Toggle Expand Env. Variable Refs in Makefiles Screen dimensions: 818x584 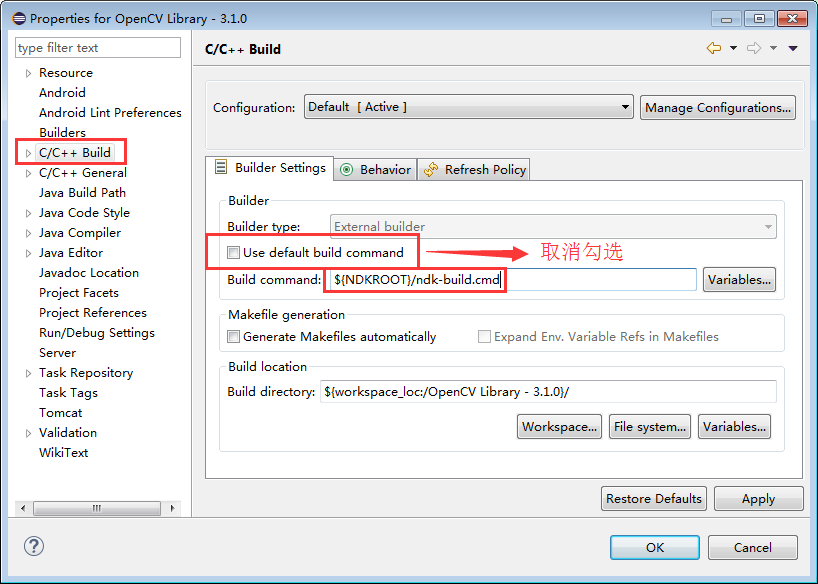pos(484,337)
